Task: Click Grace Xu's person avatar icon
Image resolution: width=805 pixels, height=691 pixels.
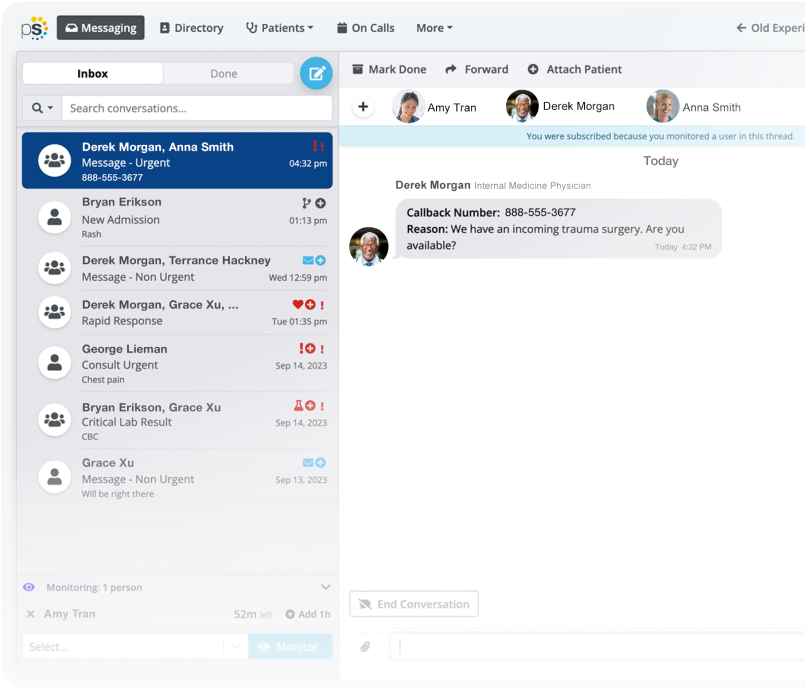Action: [54, 477]
